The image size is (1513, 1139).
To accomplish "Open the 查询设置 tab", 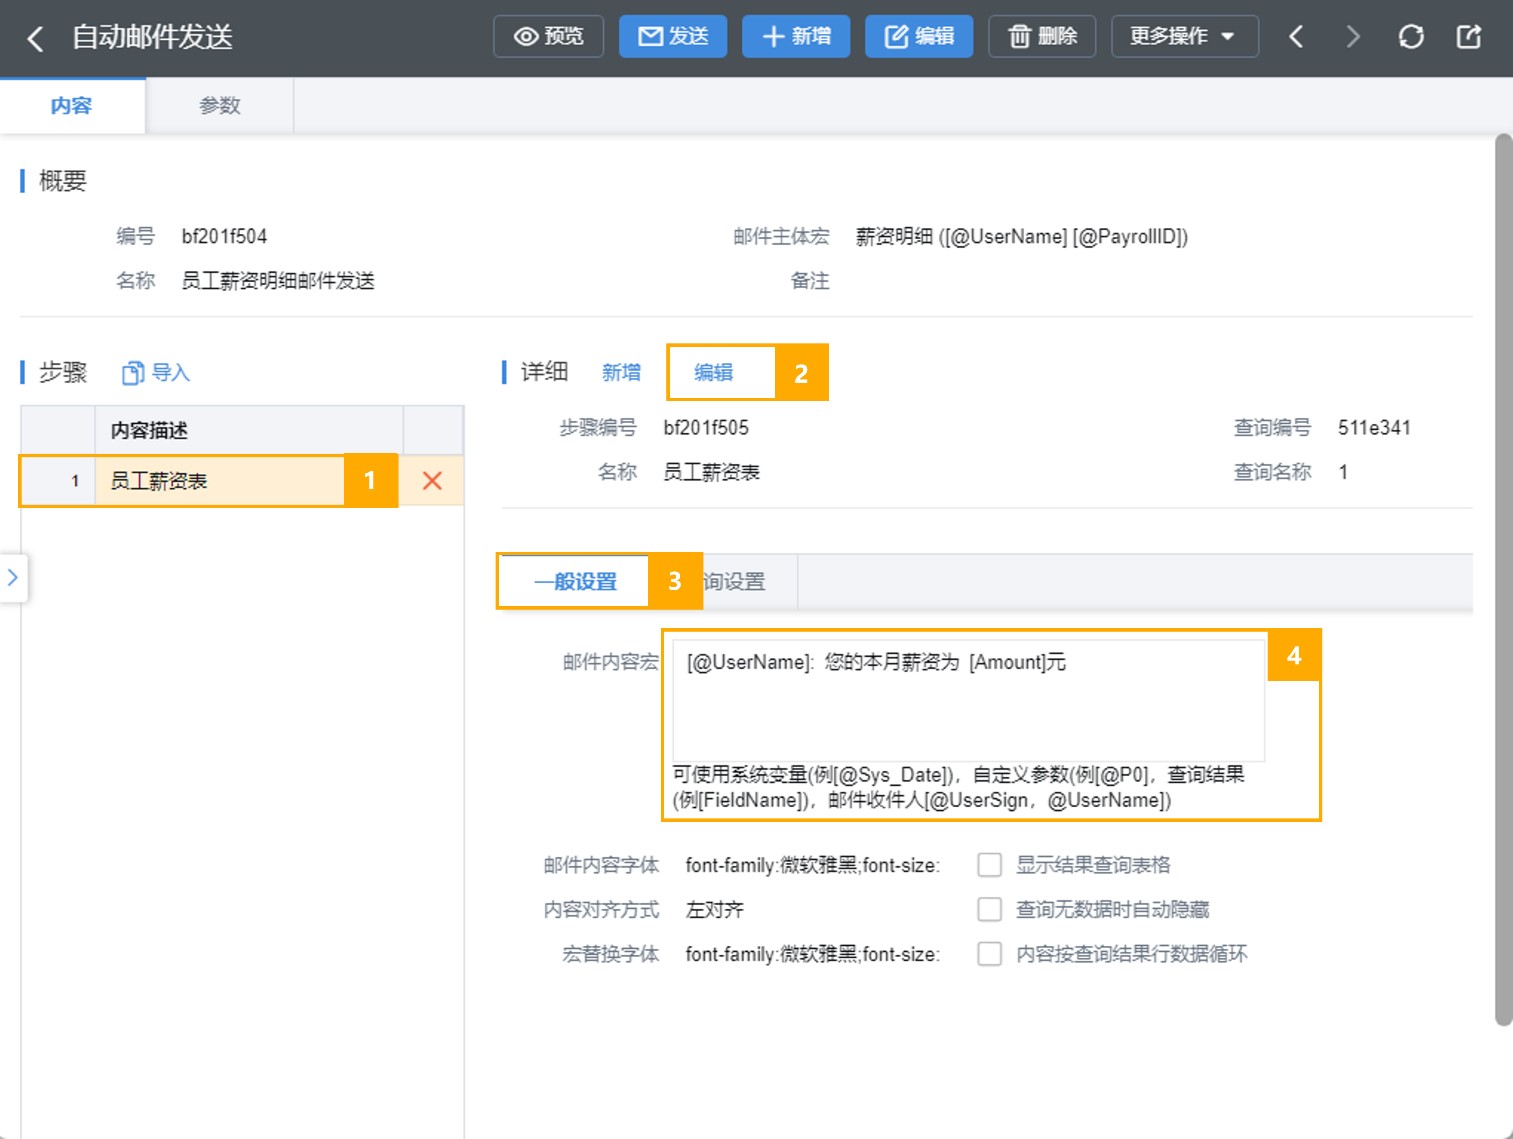I will [733, 581].
